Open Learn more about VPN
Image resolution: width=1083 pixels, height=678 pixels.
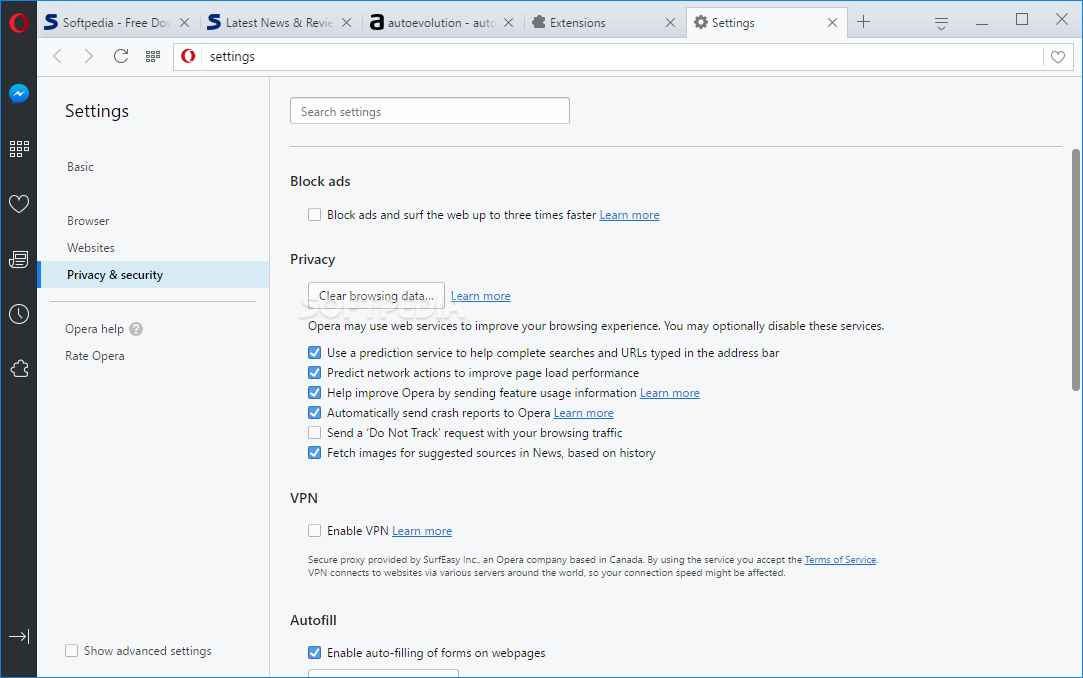click(422, 531)
